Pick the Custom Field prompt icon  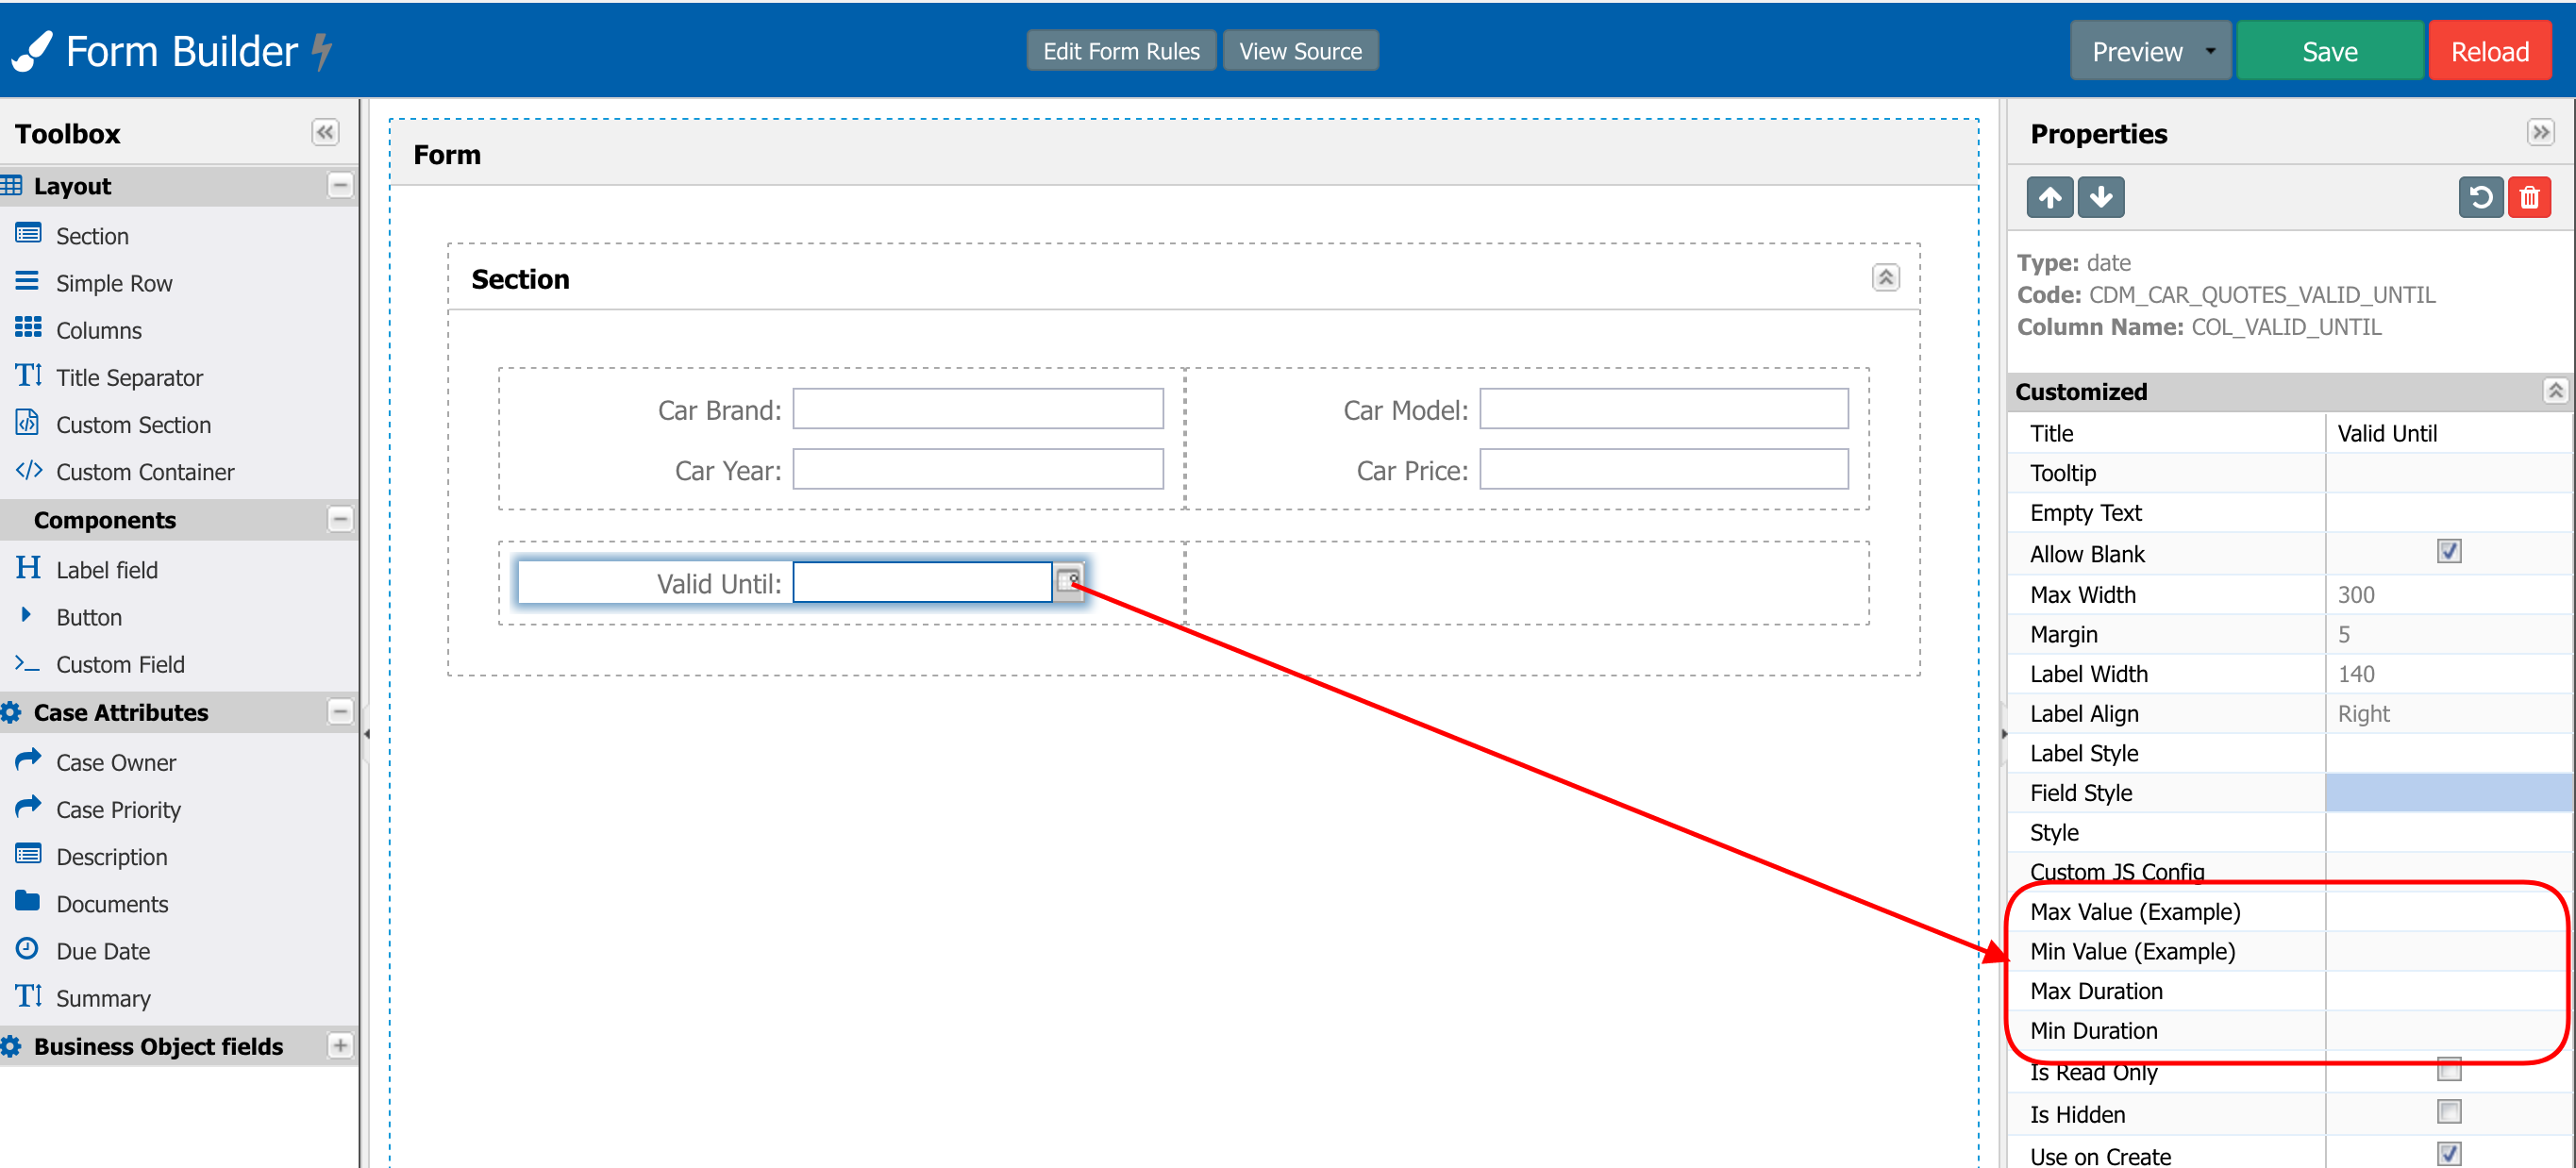[x=28, y=663]
